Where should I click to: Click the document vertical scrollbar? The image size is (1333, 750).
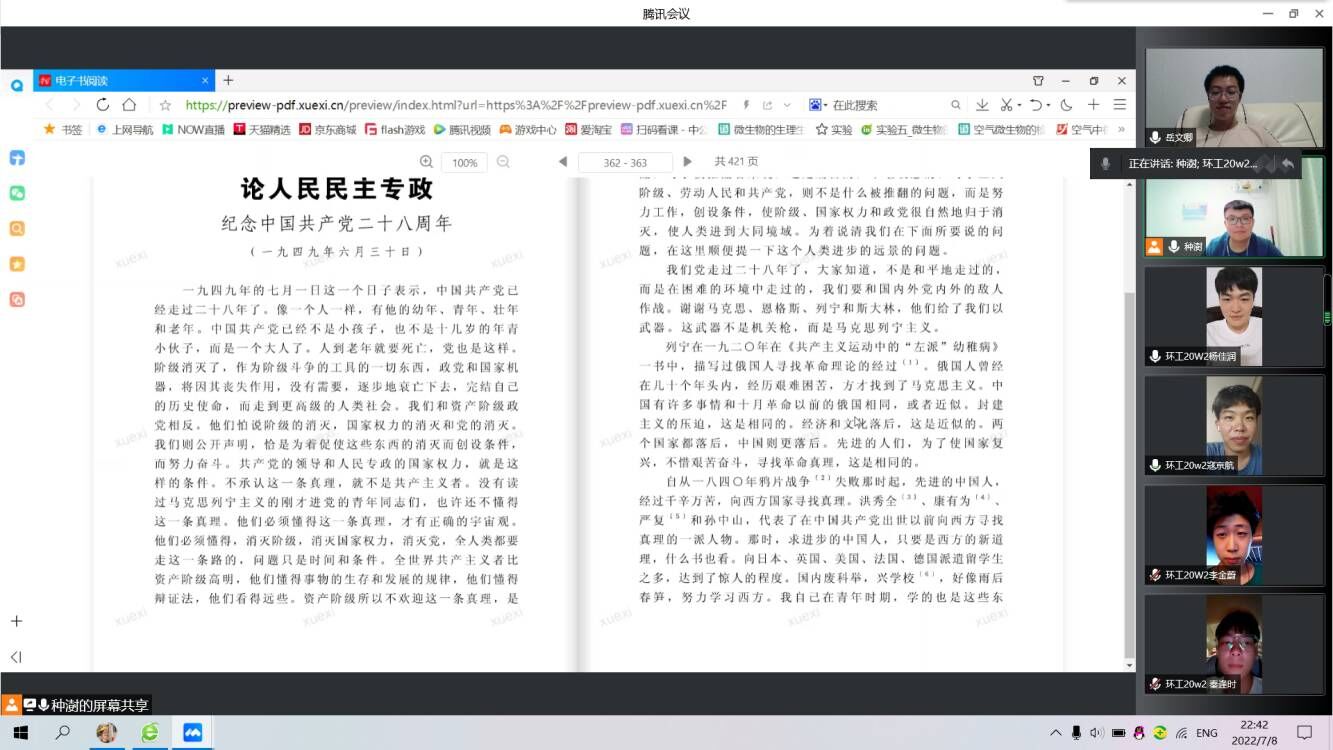tap(1130, 400)
